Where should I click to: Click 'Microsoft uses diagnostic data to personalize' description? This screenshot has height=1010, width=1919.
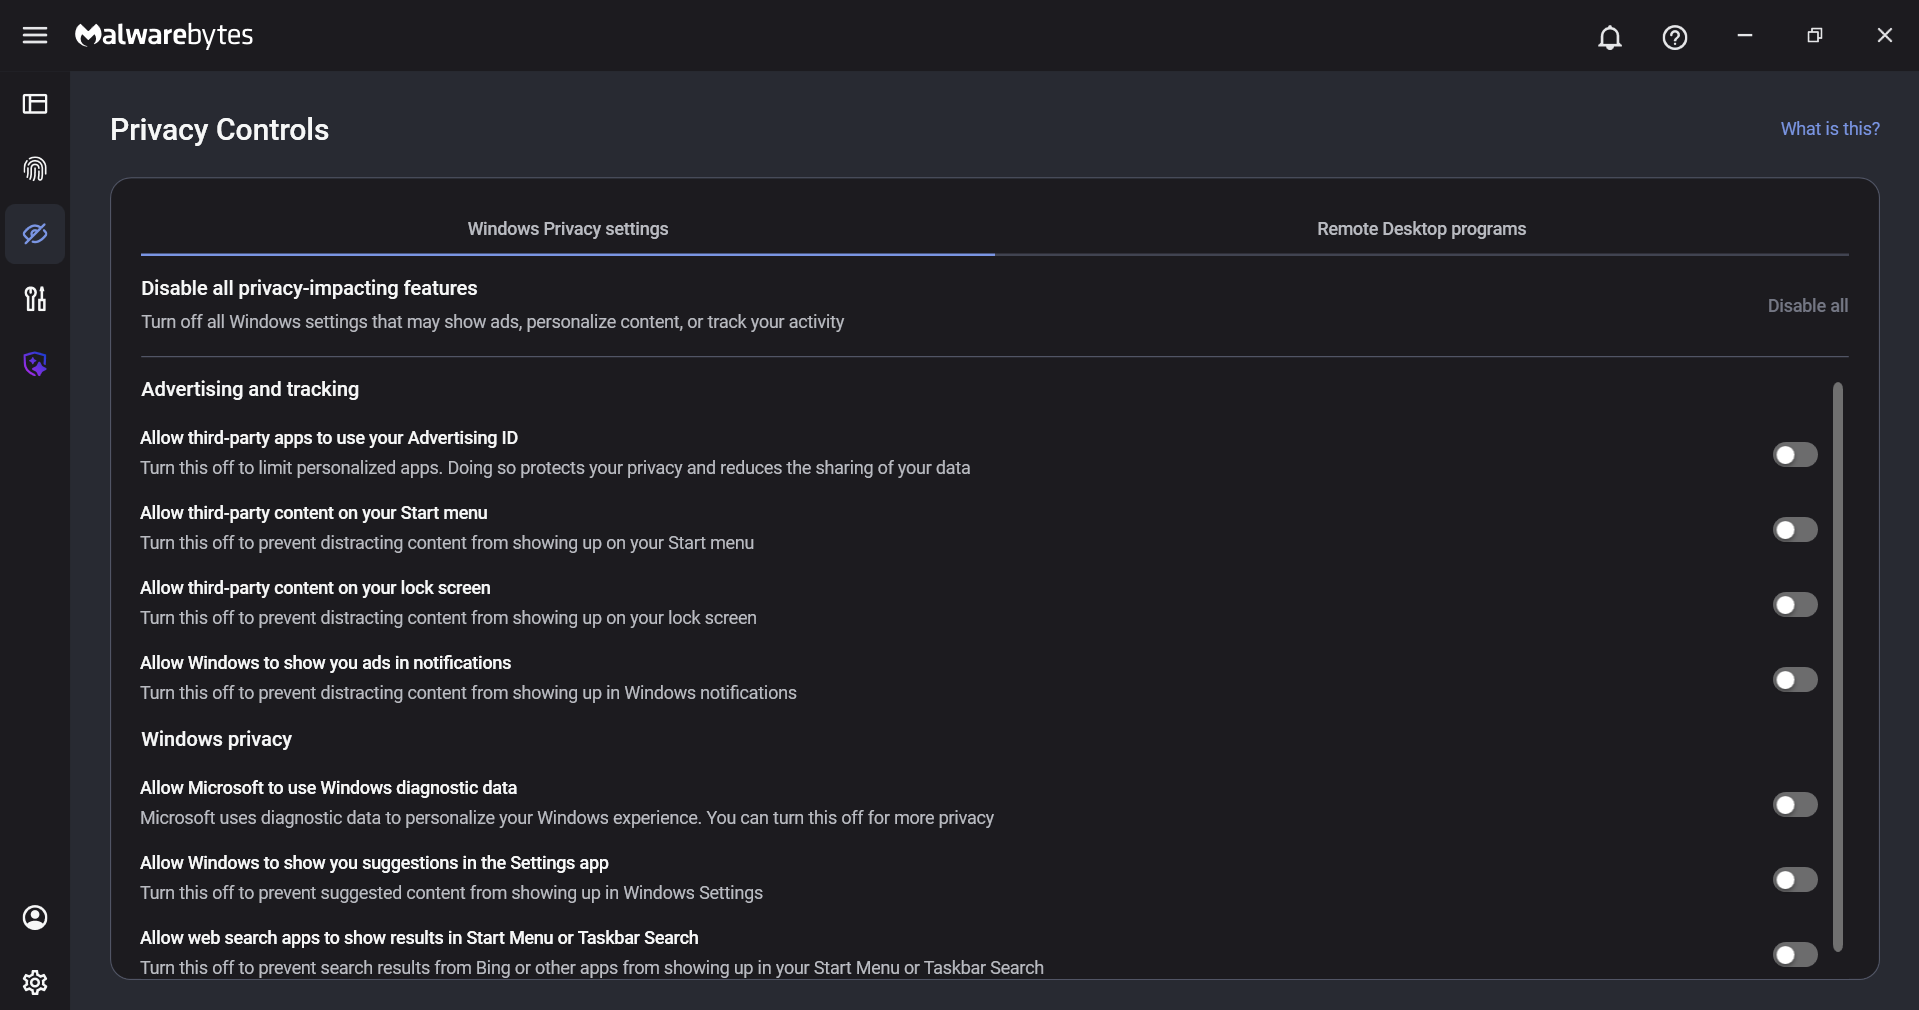567,818
